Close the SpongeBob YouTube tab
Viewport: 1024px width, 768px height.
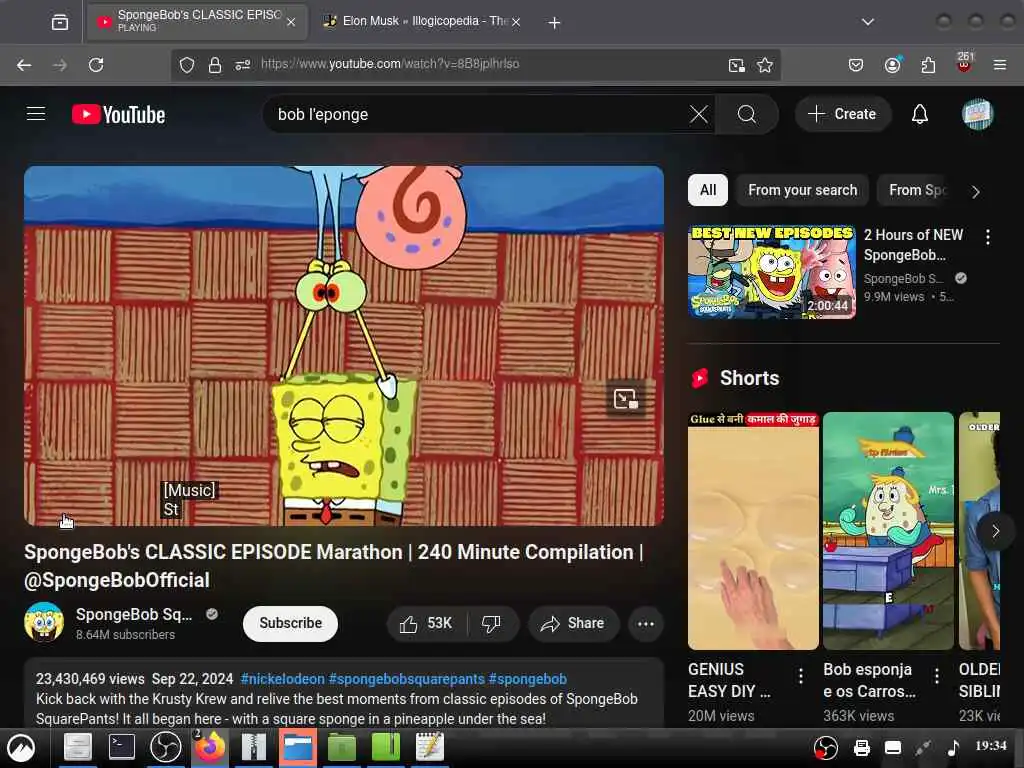(291, 22)
